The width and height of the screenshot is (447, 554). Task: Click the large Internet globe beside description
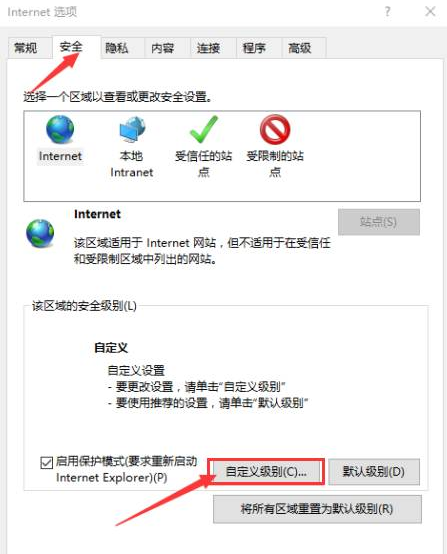tap(40, 233)
